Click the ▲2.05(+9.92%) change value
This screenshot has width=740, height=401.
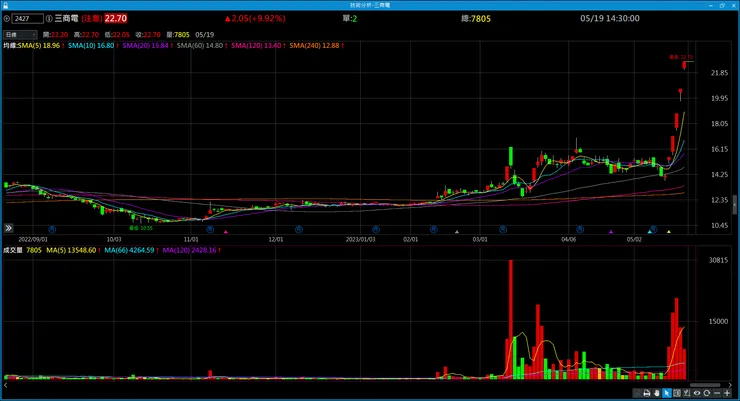tap(255, 18)
